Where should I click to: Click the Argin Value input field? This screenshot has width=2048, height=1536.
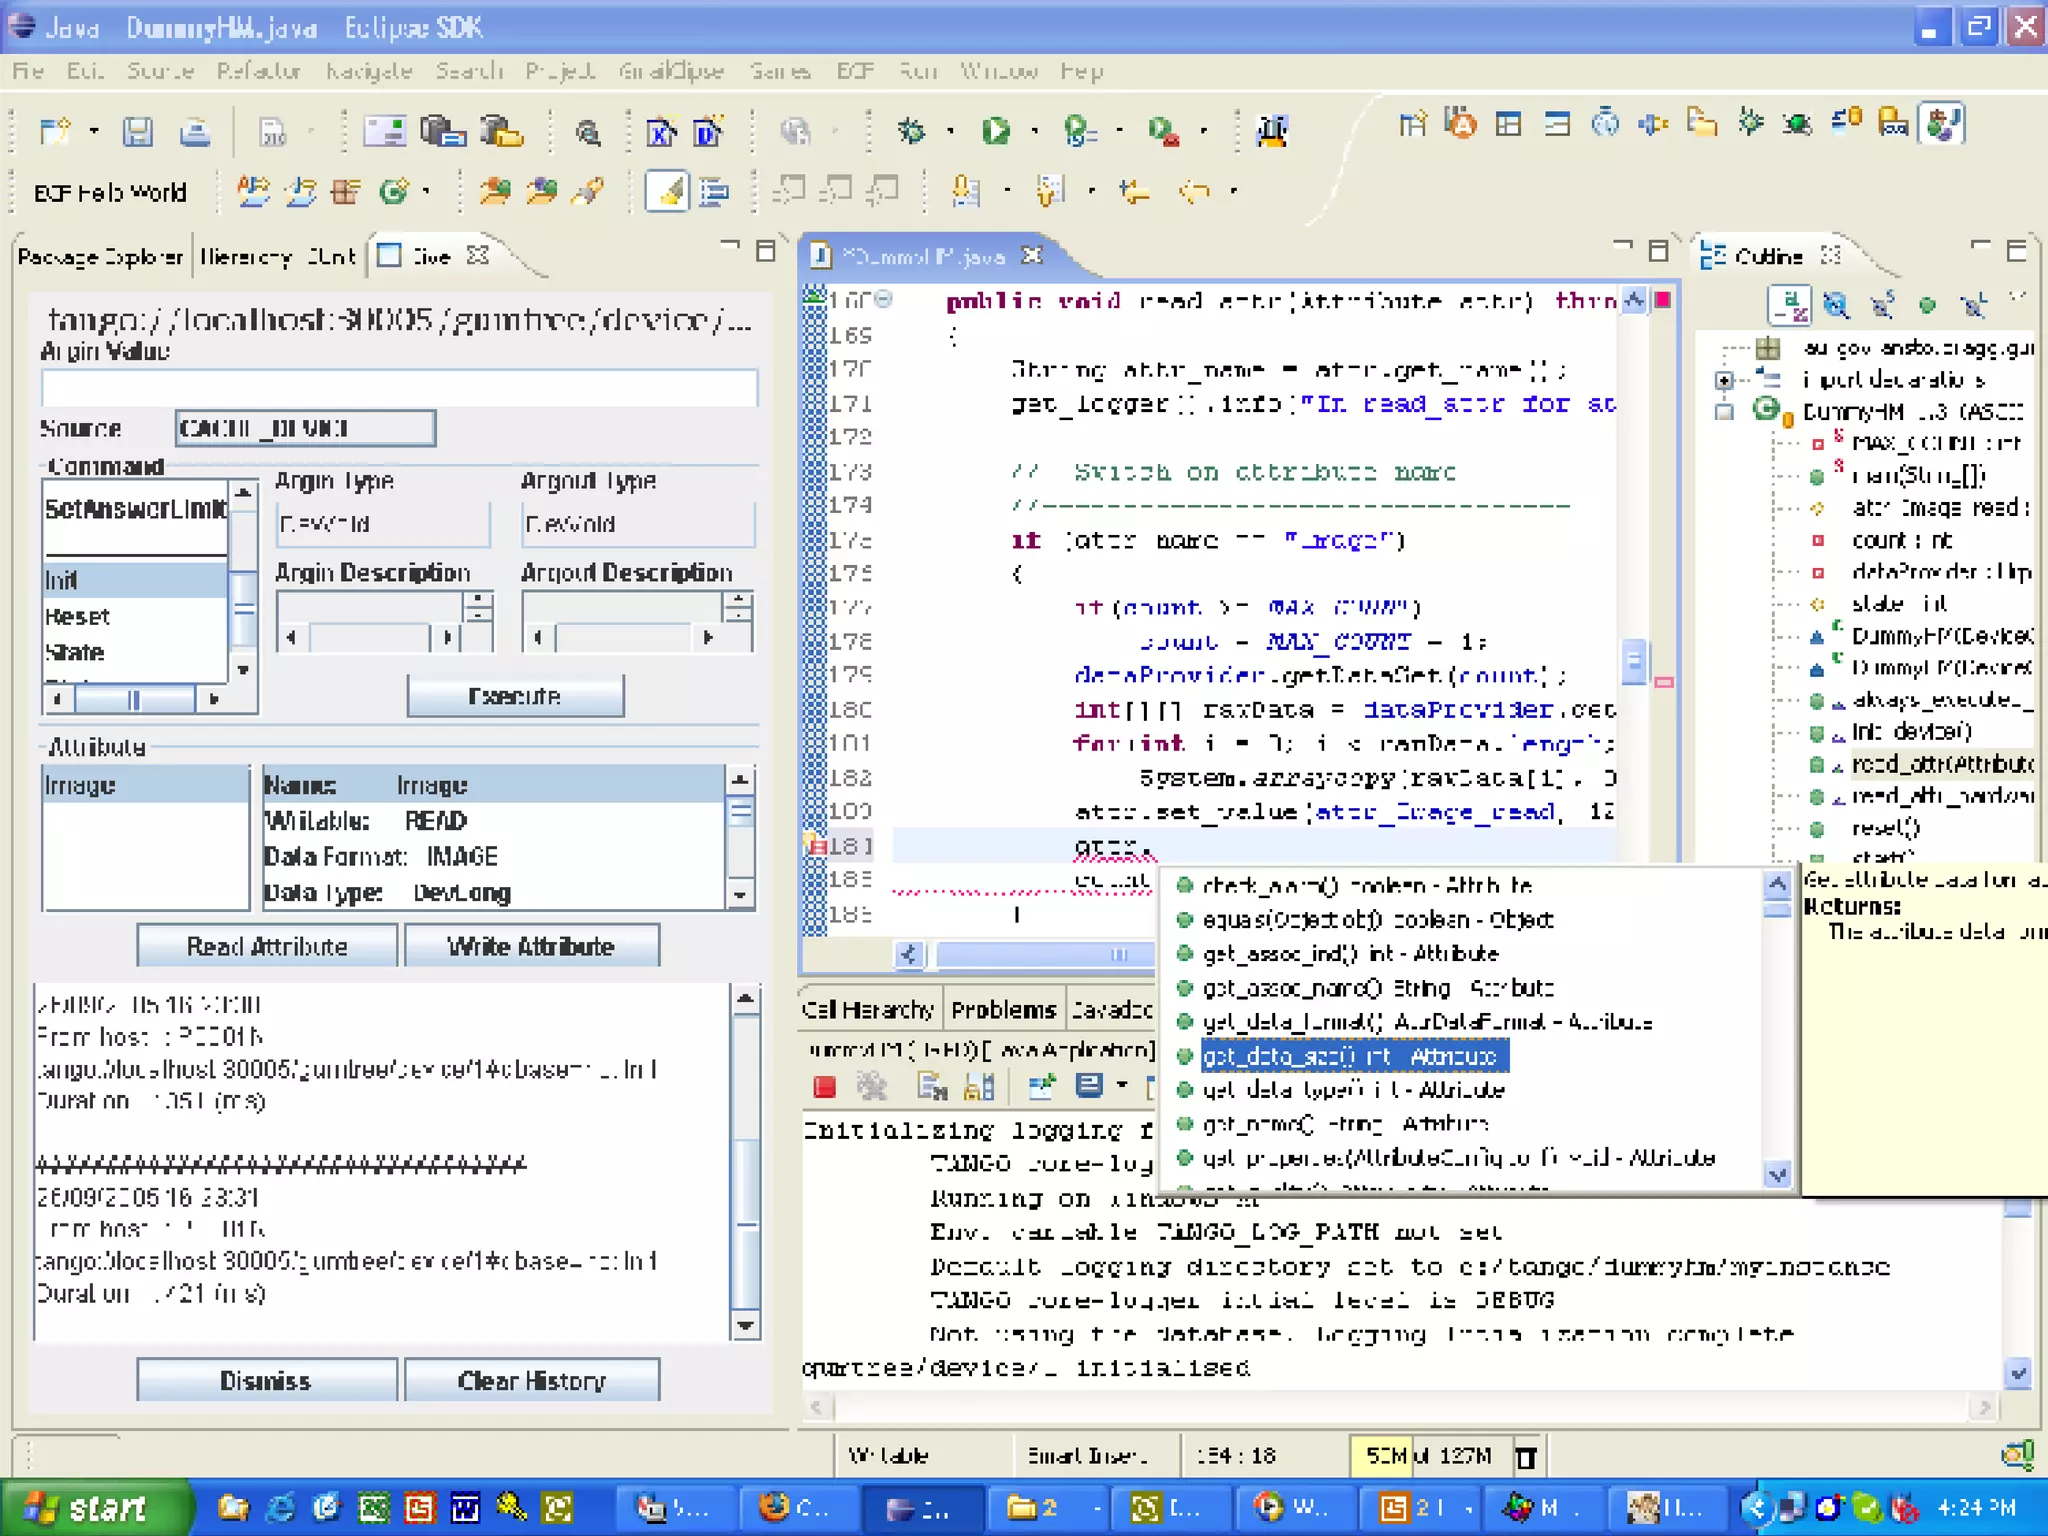pyautogui.click(x=399, y=388)
